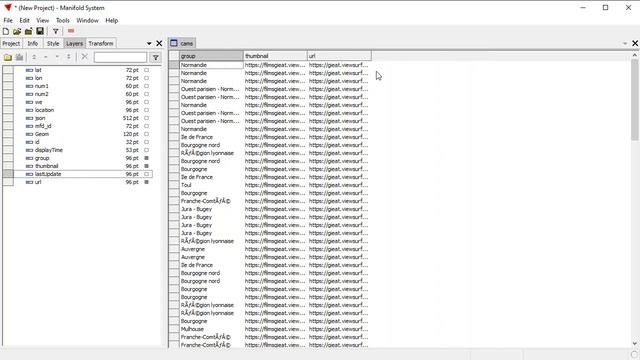Open the Tools menu
640x360 pixels.
tap(62, 20)
